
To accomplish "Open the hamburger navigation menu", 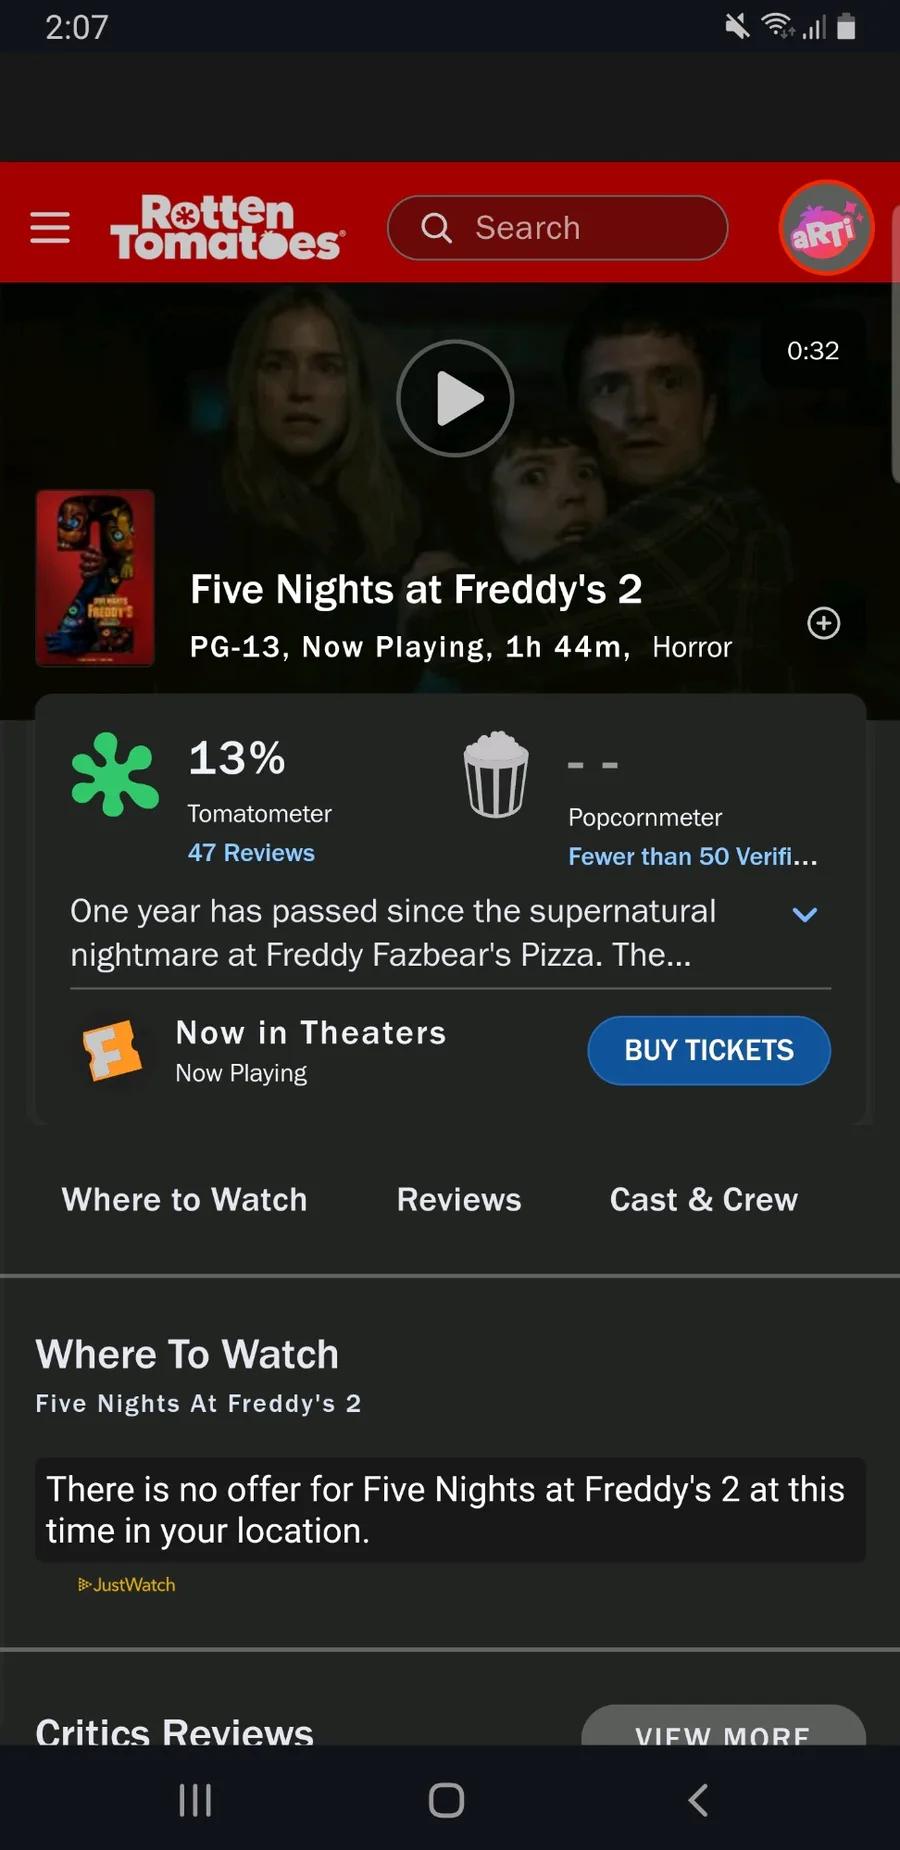I will 50,228.
